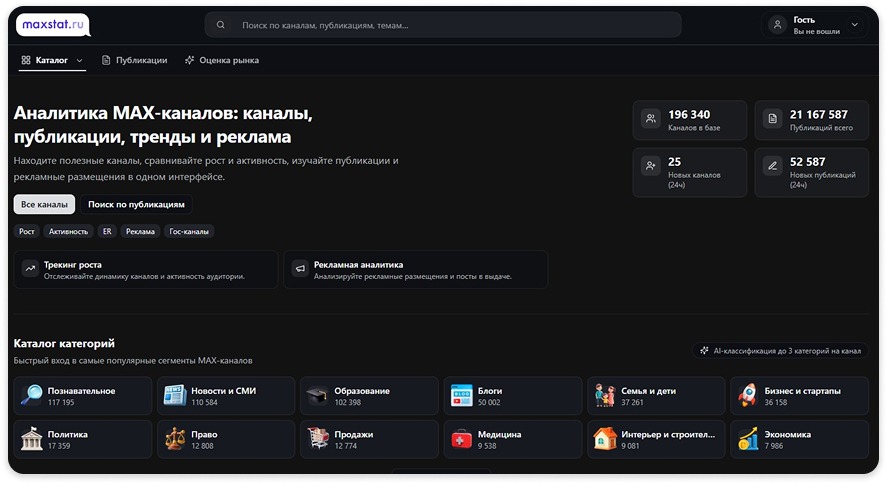The width and height of the screenshot is (887, 484).
Task: Open the Новости и СМИ newspaper icon
Action: pyautogui.click(x=175, y=396)
